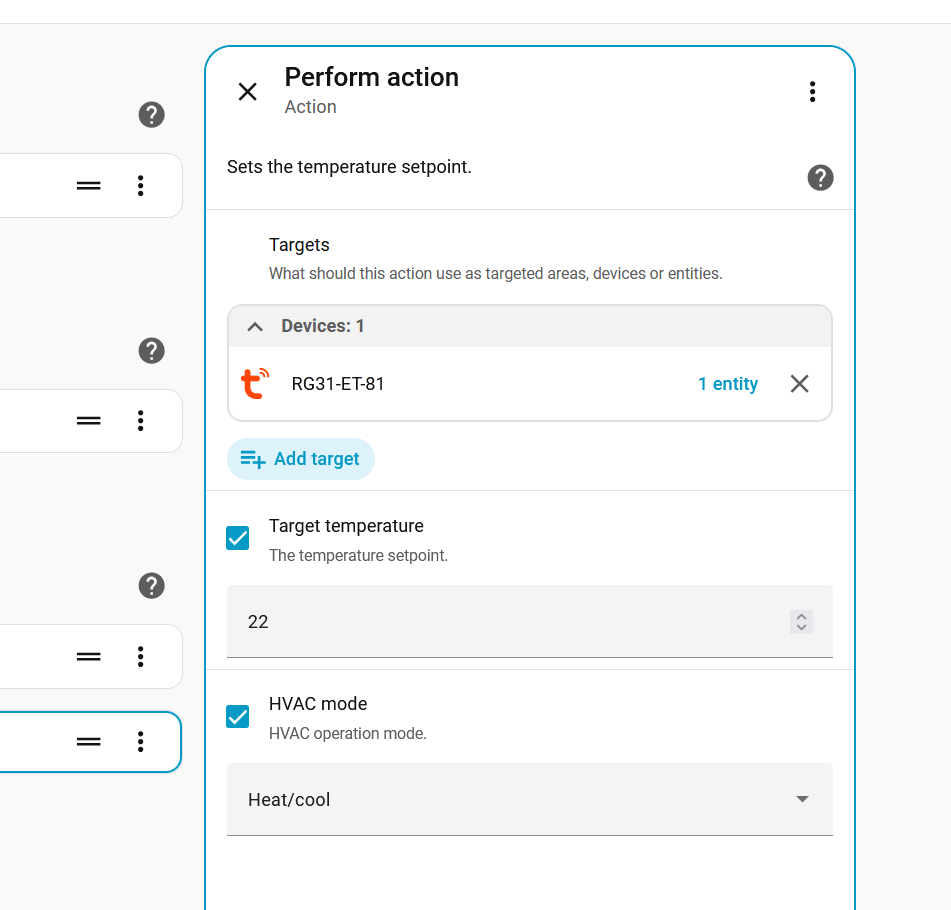Close the Perform action panel
The height and width of the screenshot is (910, 951).
pos(247,92)
